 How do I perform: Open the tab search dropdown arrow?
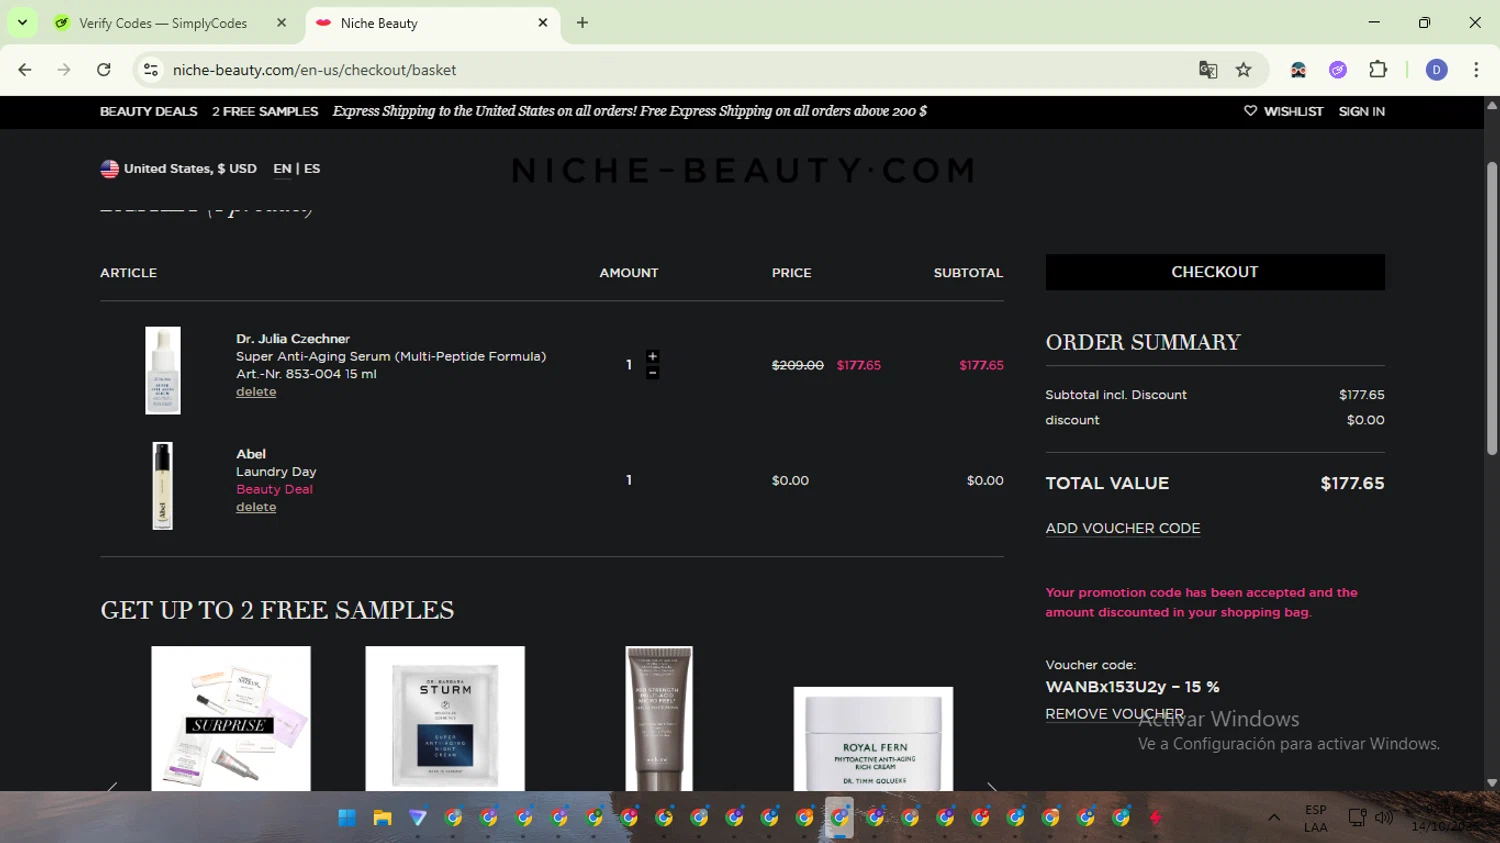[x=22, y=23]
